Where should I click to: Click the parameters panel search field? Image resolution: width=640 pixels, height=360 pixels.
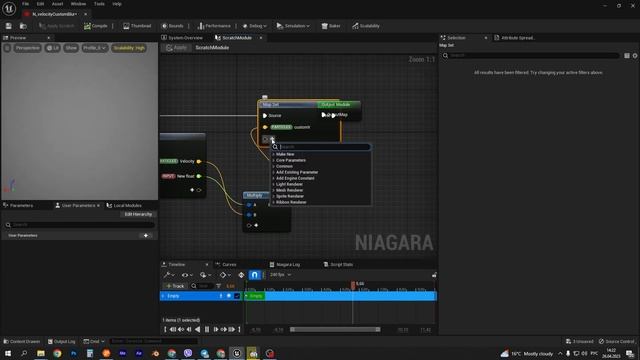click(x=80, y=224)
